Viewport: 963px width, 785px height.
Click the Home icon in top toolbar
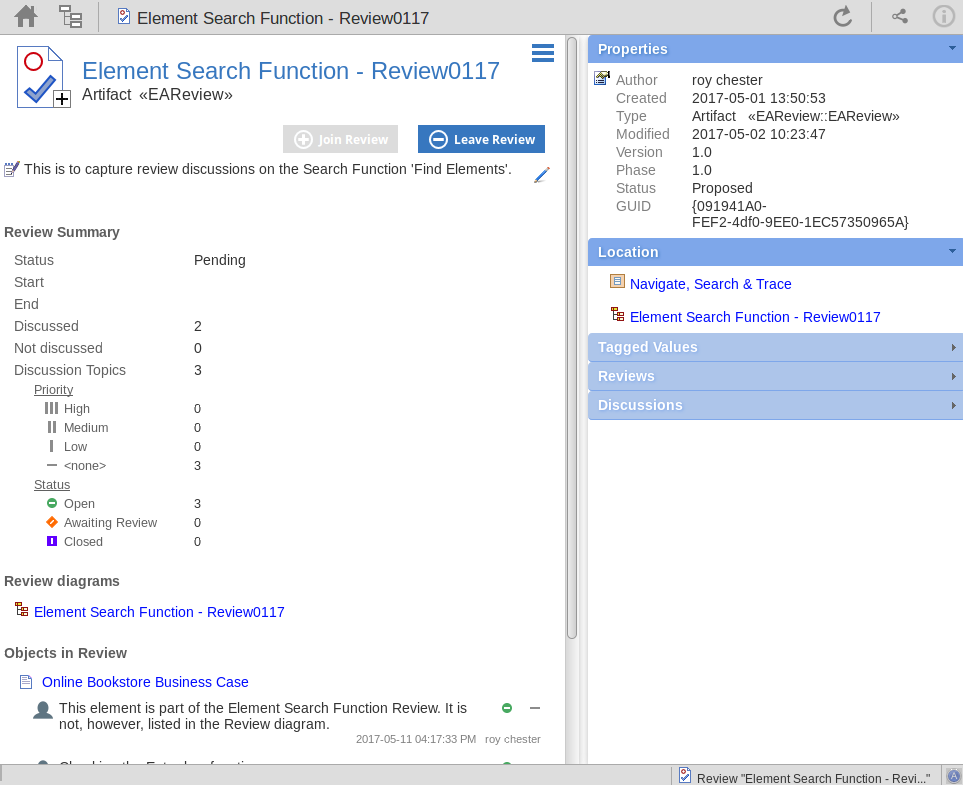point(26,16)
